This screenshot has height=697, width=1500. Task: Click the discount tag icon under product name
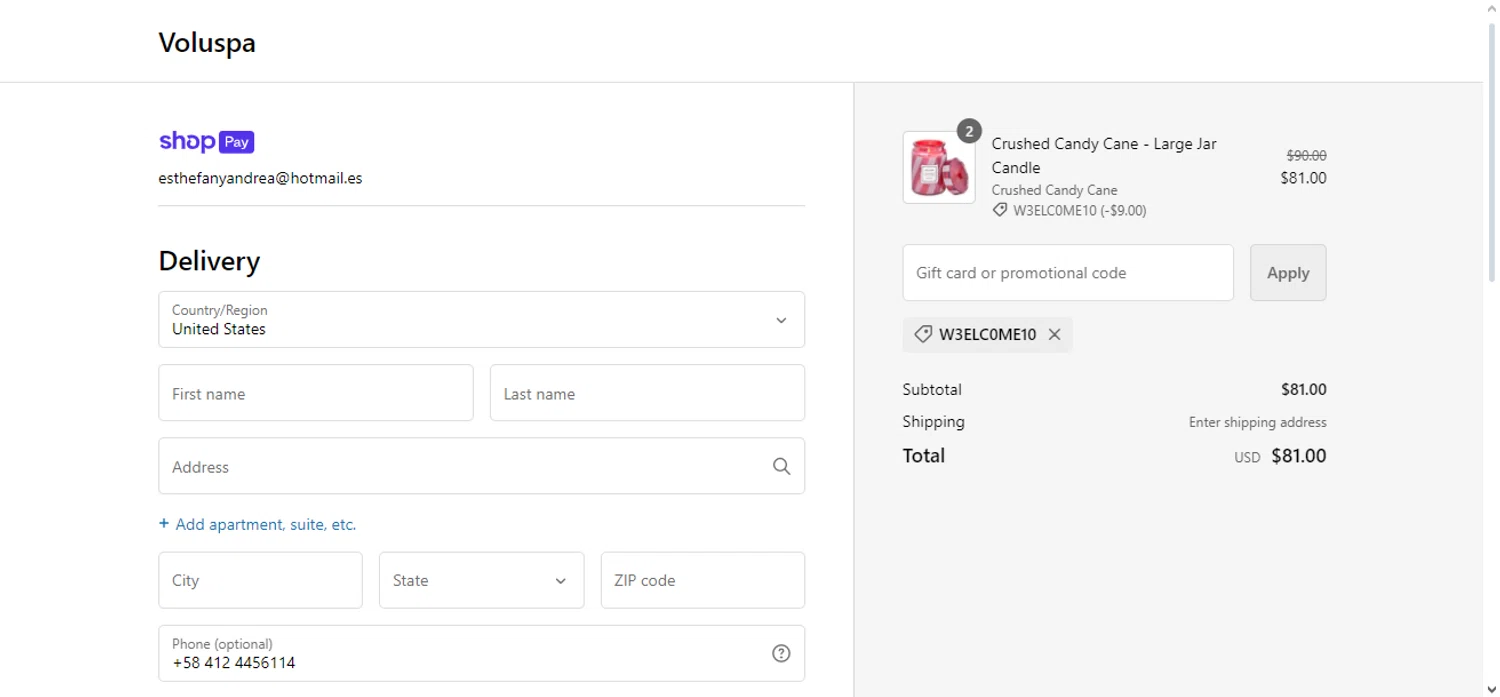[999, 210]
